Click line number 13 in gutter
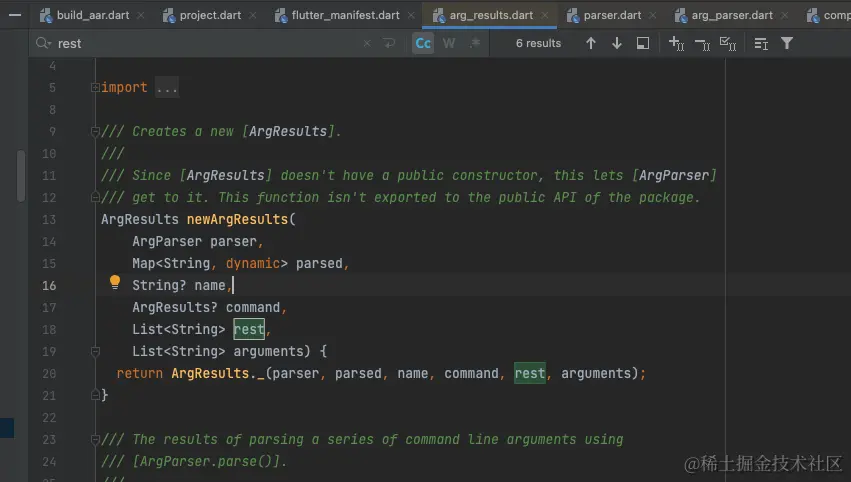Screen dimensions: 851x482 point(49,219)
